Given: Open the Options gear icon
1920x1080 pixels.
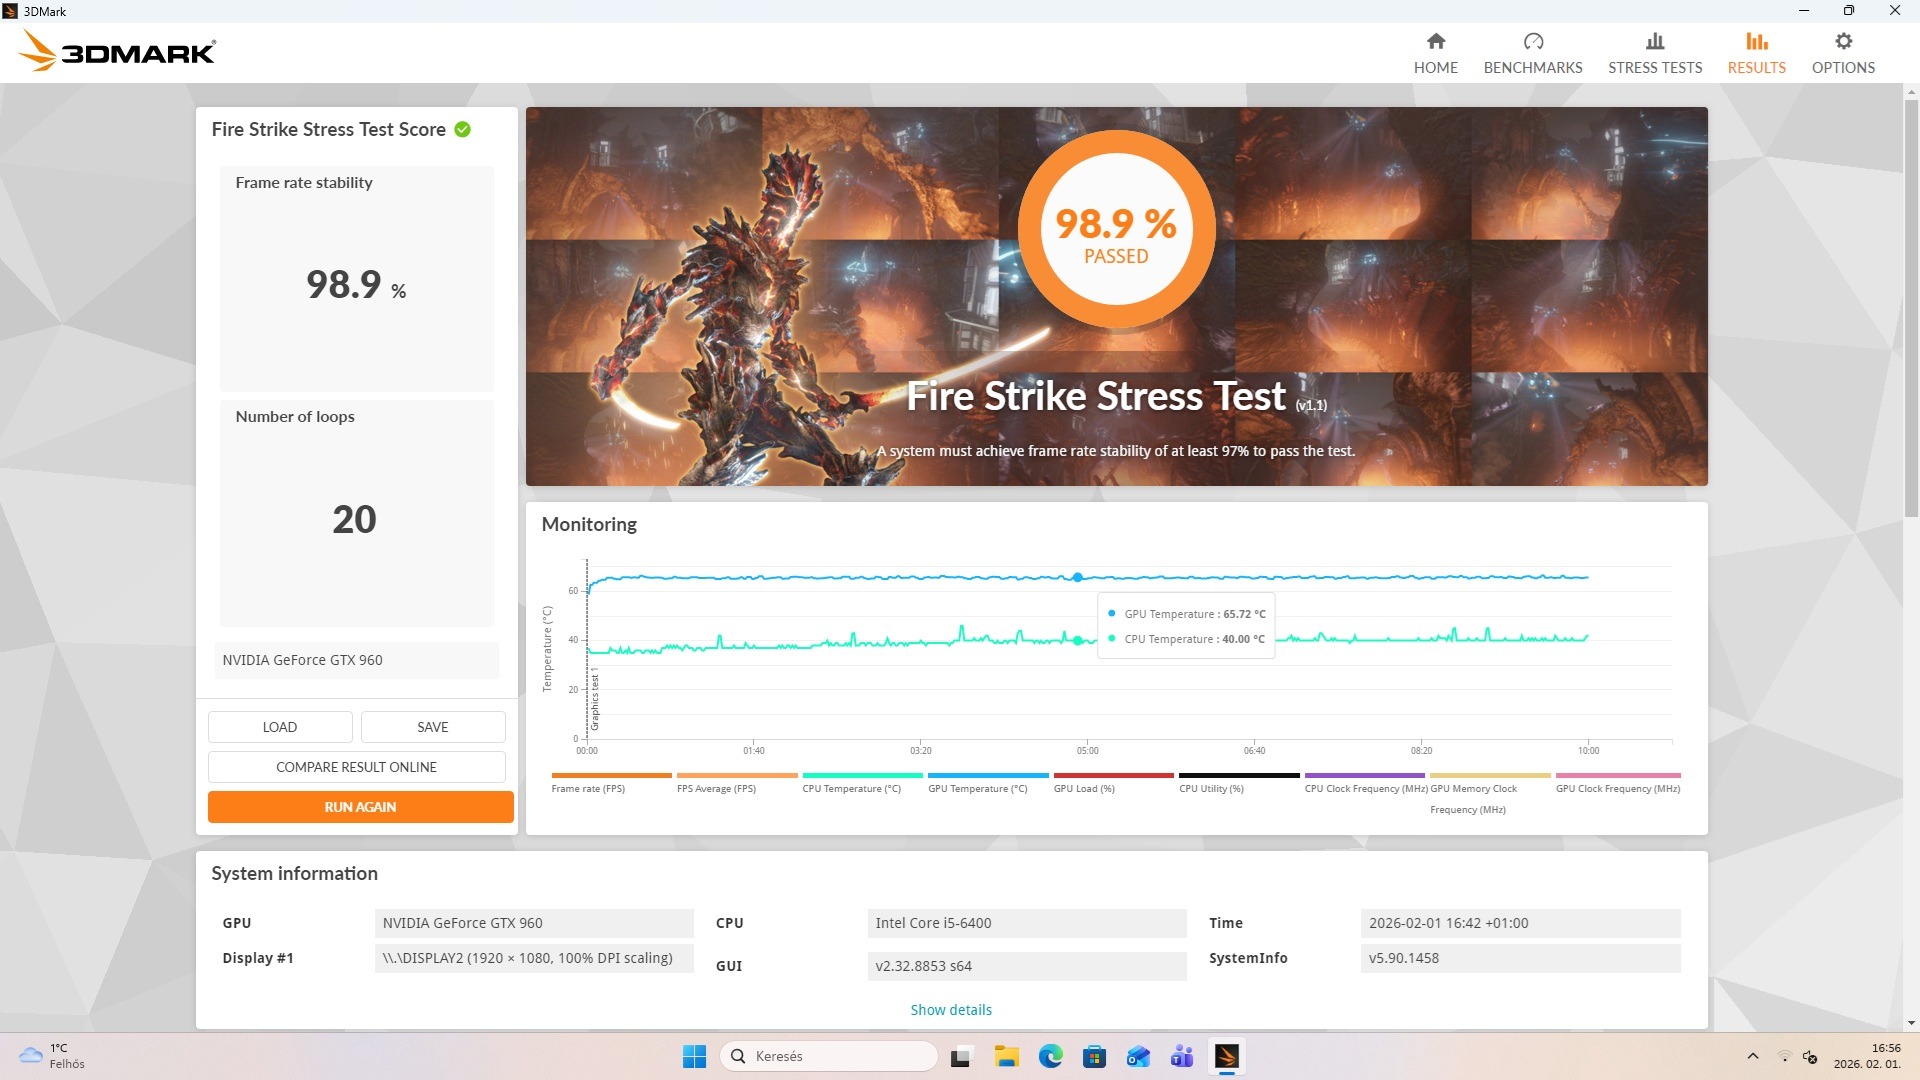Looking at the screenshot, I should pyautogui.click(x=1842, y=42).
